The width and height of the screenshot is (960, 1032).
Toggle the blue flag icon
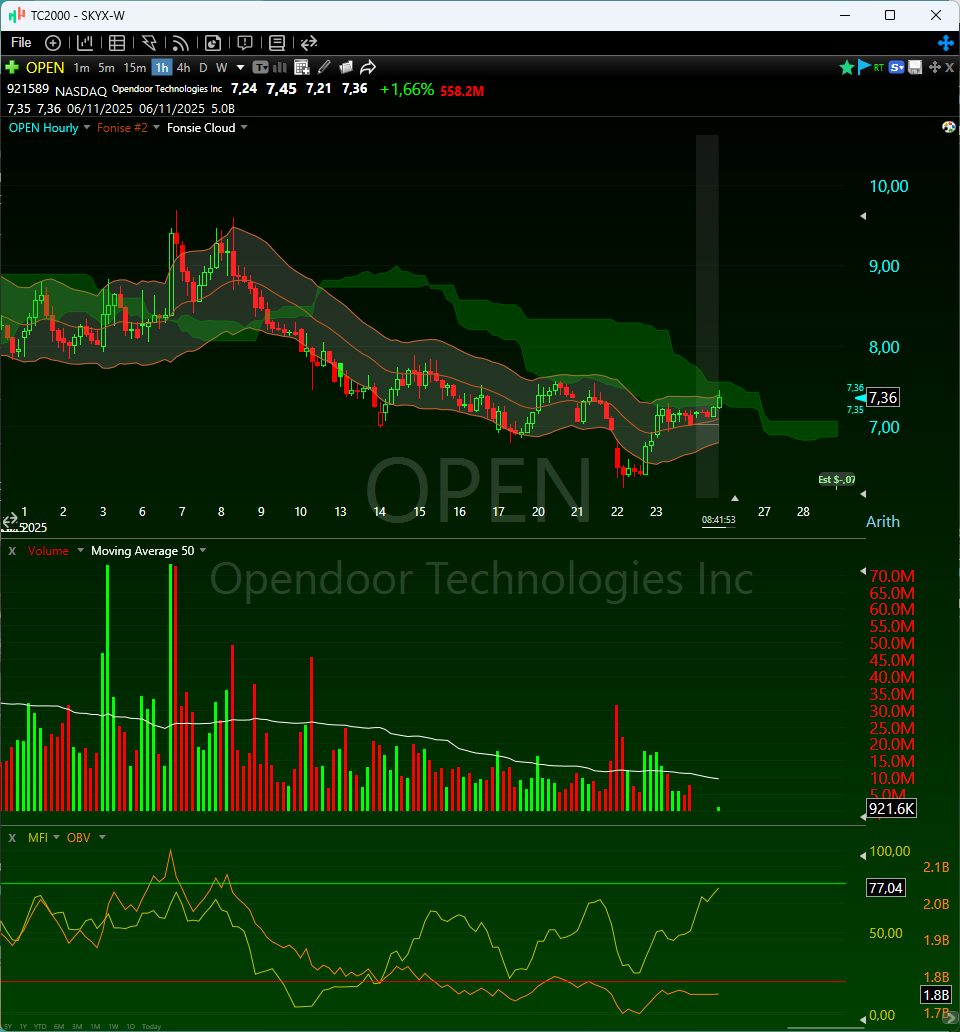(x=864, y=67)
